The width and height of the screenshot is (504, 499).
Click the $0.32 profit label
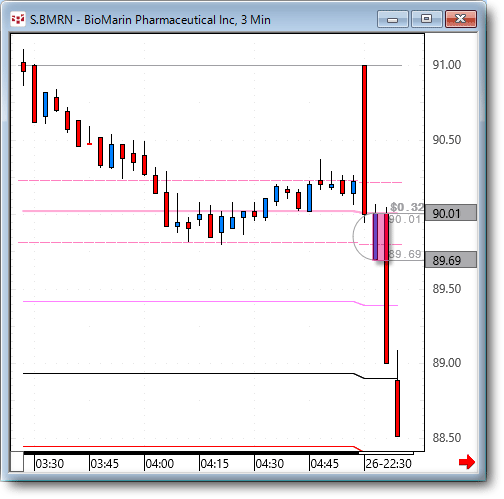point(407,207)
